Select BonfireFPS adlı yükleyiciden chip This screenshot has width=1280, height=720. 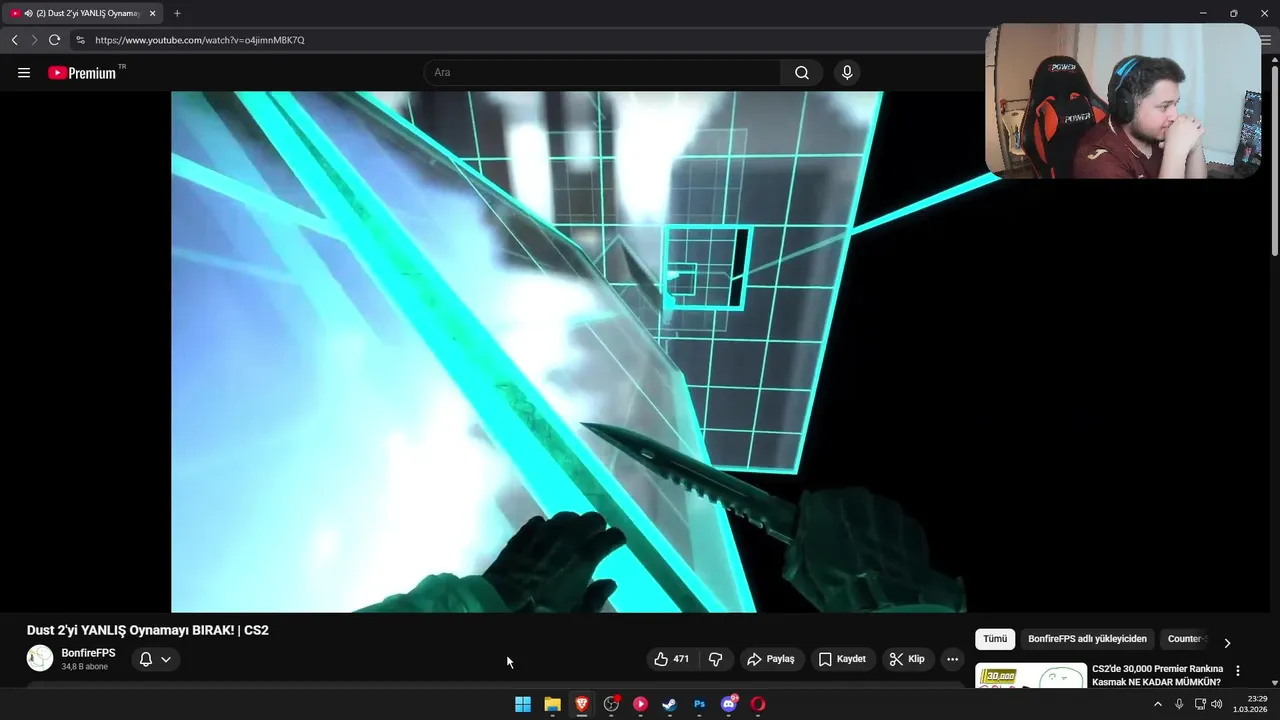point(1087,639)
